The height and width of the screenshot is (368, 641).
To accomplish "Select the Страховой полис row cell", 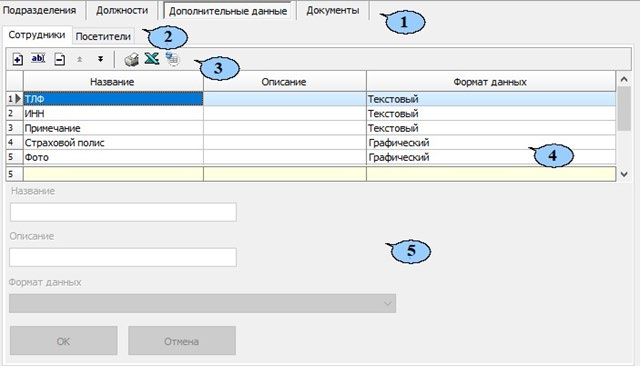I will [113, 143].
